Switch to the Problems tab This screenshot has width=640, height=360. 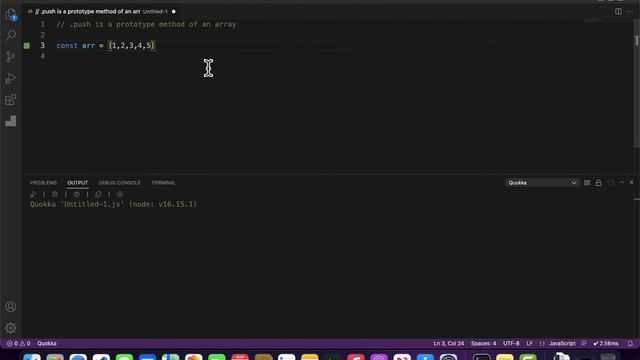point(43,183)
